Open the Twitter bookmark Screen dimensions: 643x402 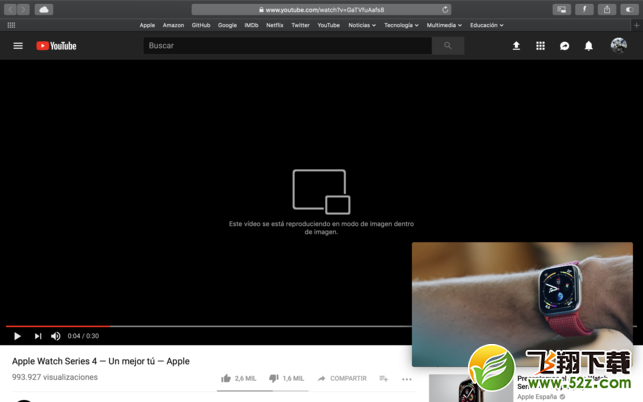click(x=301, y=25)
